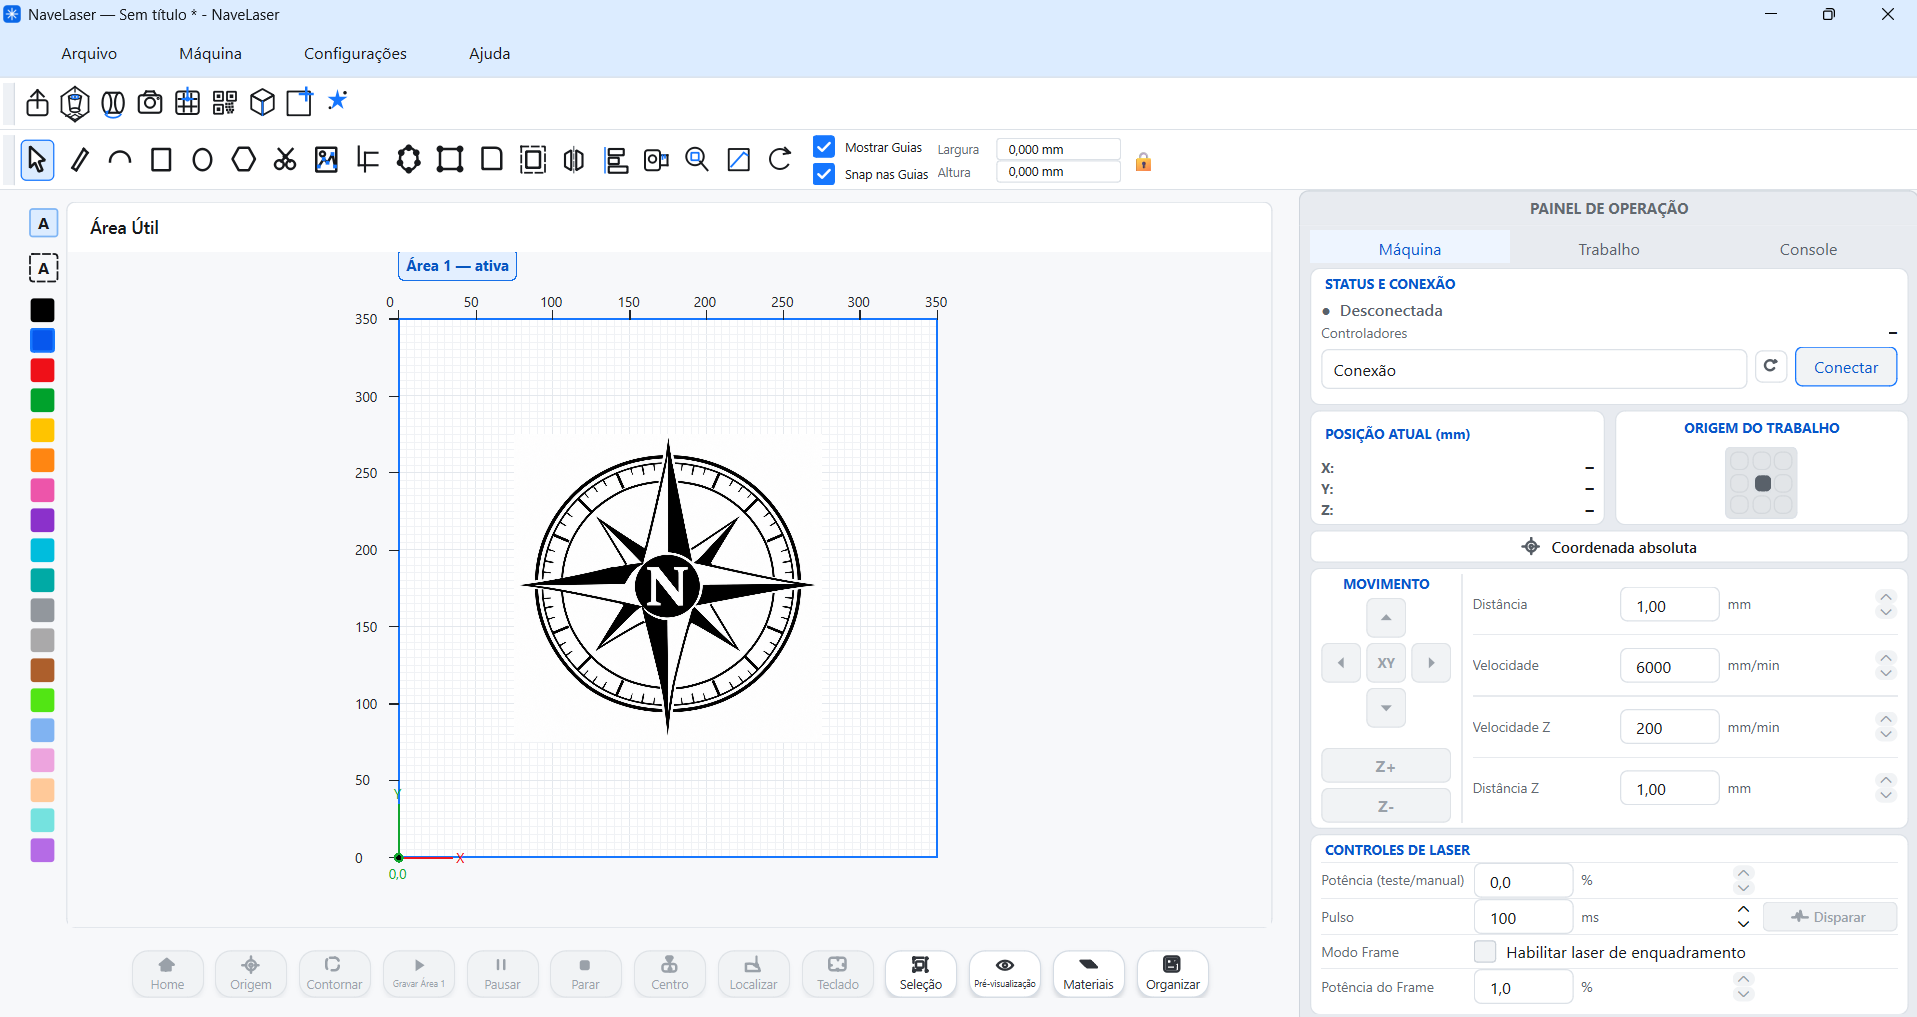Click the Velocidade 6000 input field

click(1669, 666)
